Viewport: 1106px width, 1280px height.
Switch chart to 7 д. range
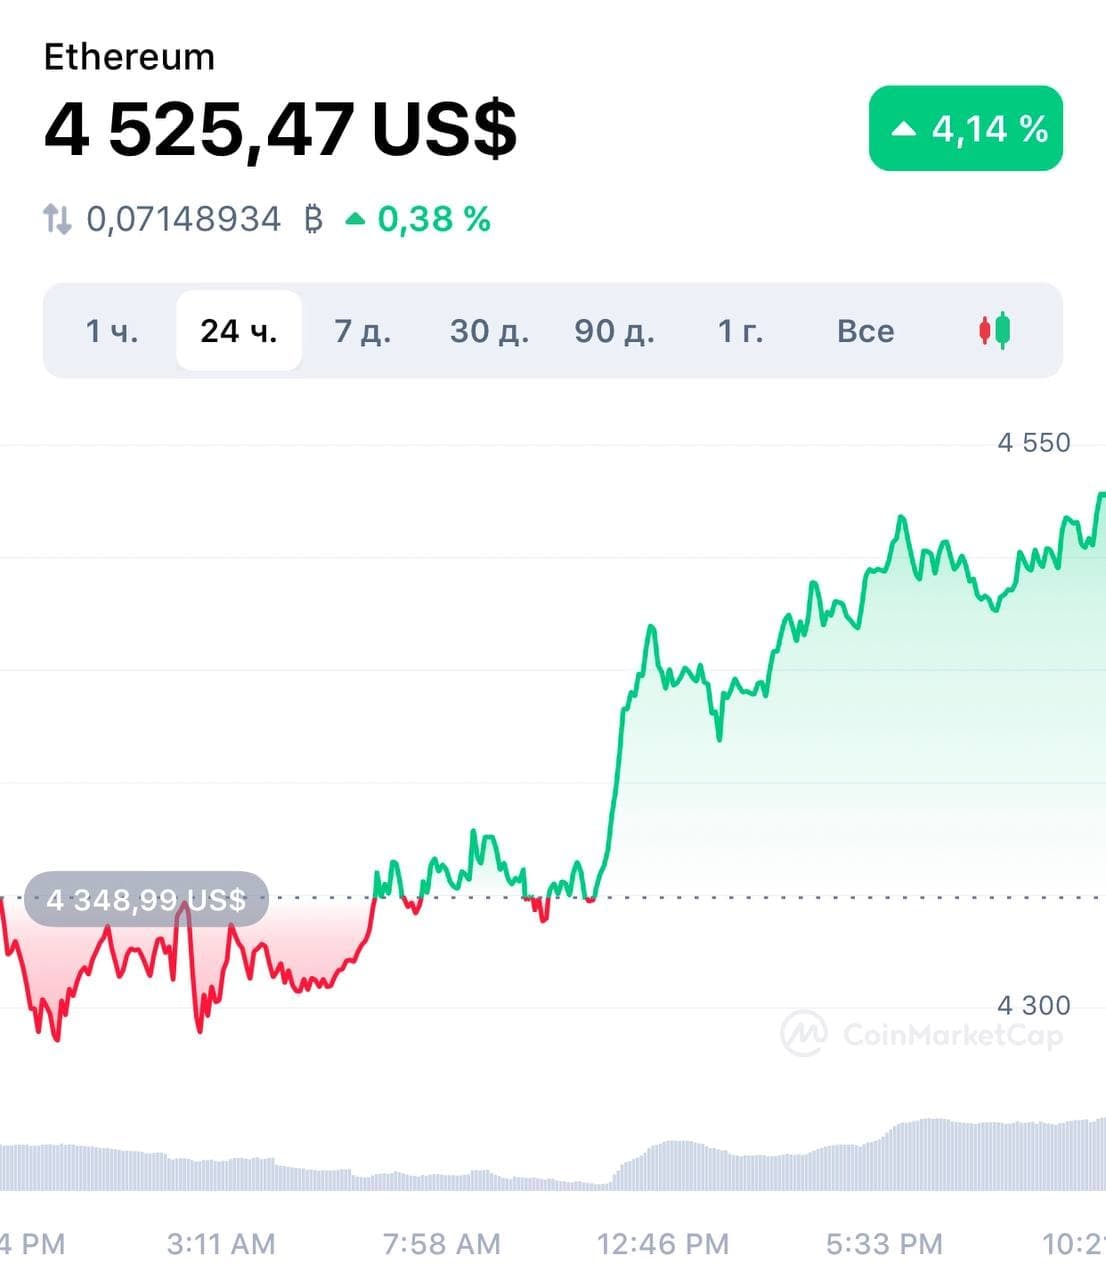tap(363, 330)
